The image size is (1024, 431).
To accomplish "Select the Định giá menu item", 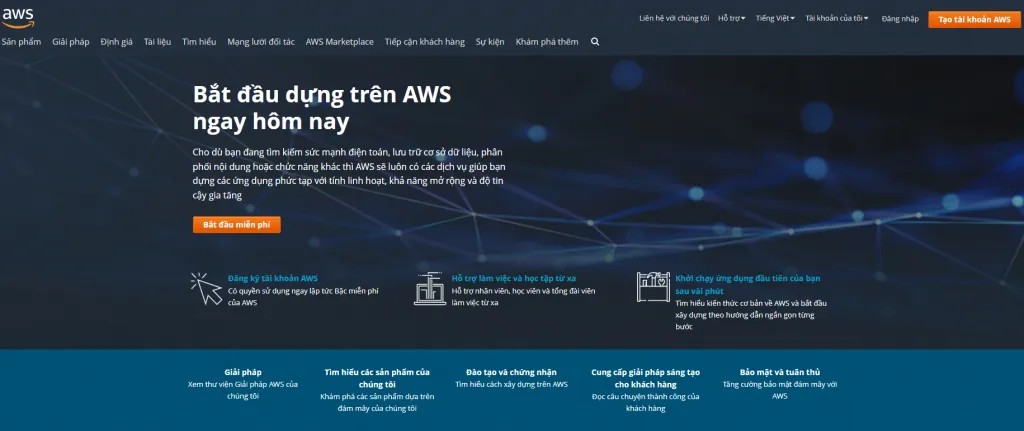I will tap(116, 42).
